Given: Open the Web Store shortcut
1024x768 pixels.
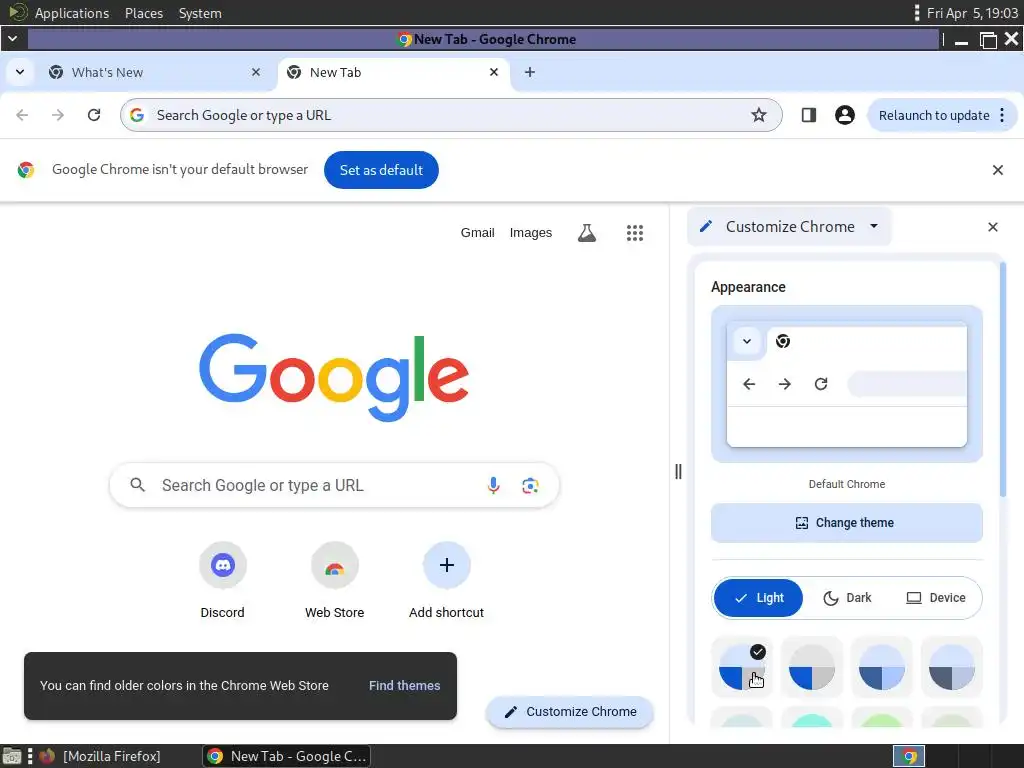Looking at the screenshot, I should [334, 566].
